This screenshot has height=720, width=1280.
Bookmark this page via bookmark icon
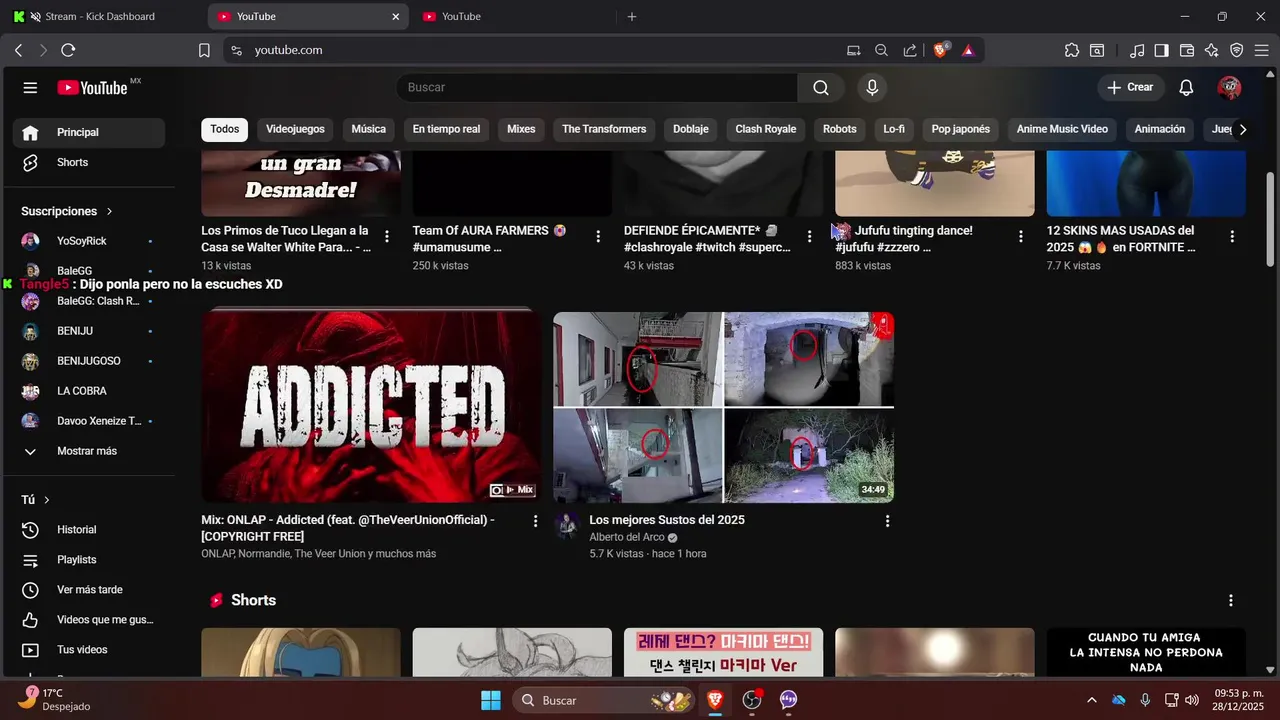(x=204, y=50)
